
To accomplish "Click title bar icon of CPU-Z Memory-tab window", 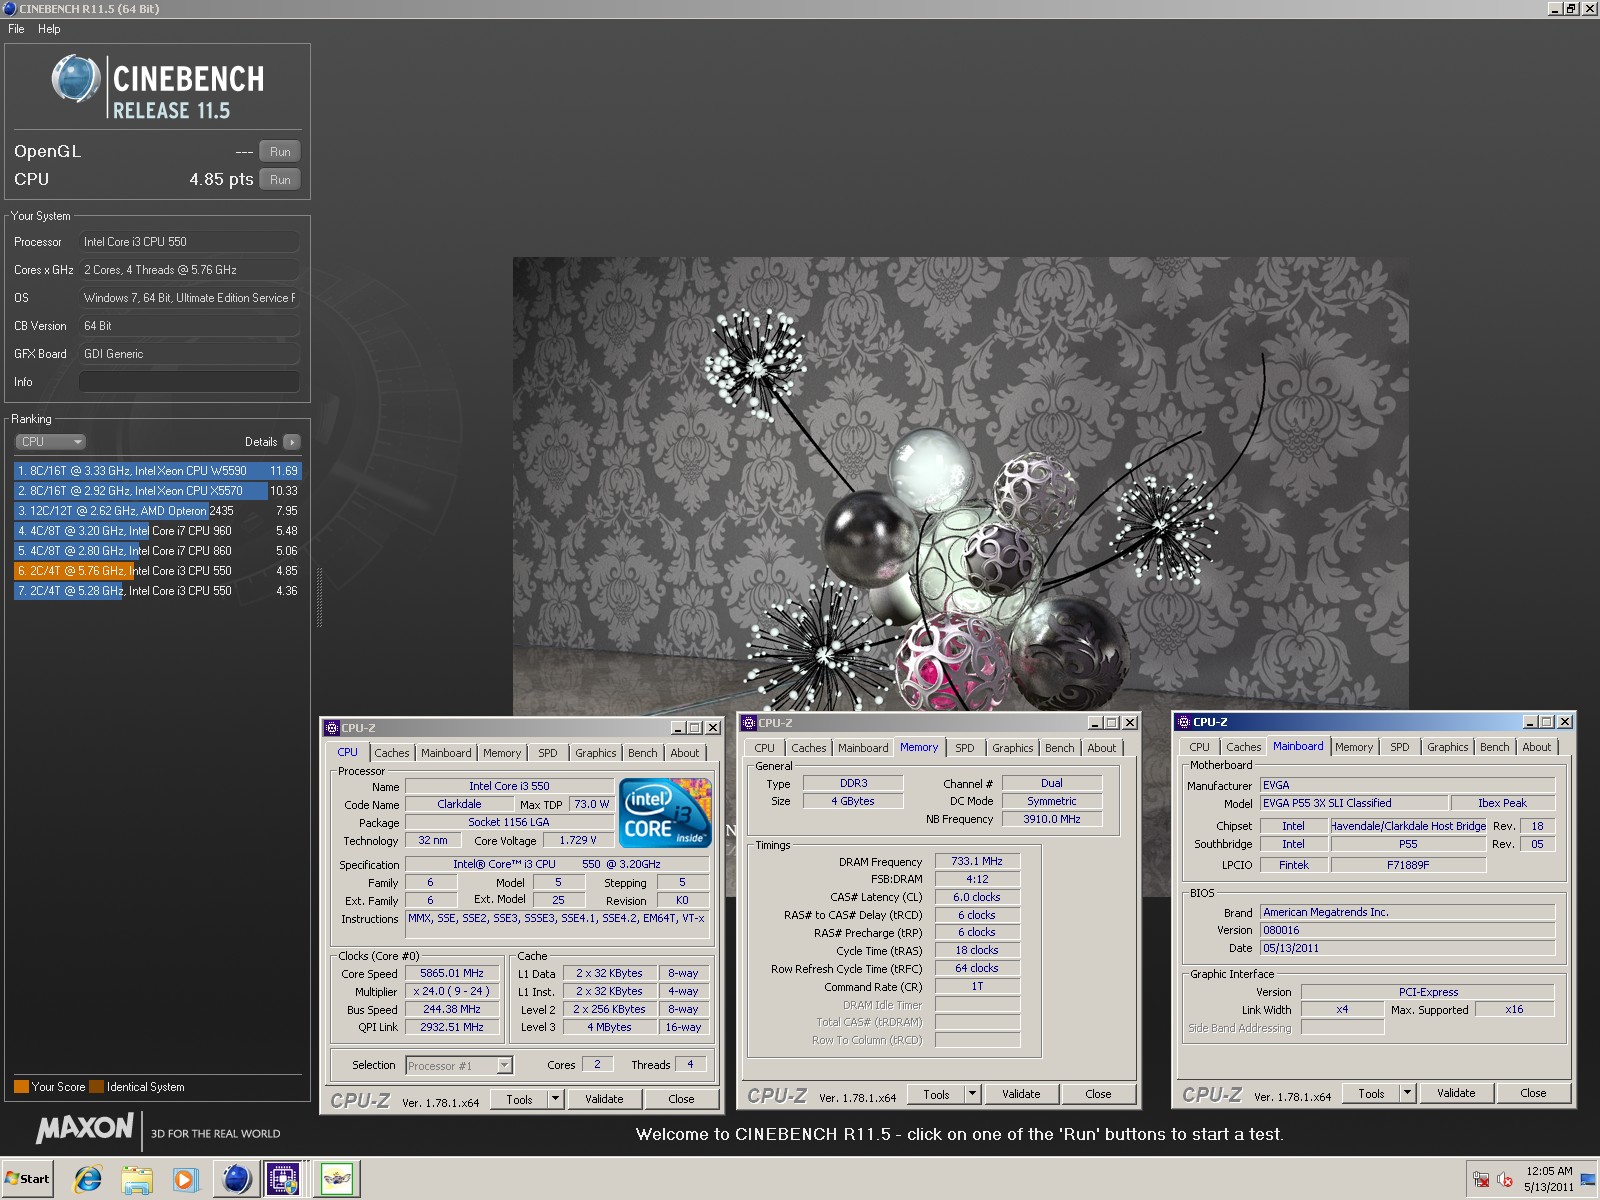I will click(x=749, y=723).
